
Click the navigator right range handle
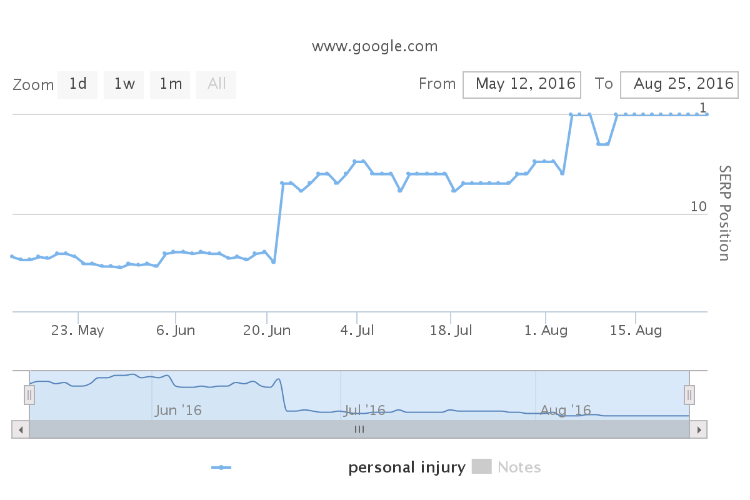(x=689, y=395)
